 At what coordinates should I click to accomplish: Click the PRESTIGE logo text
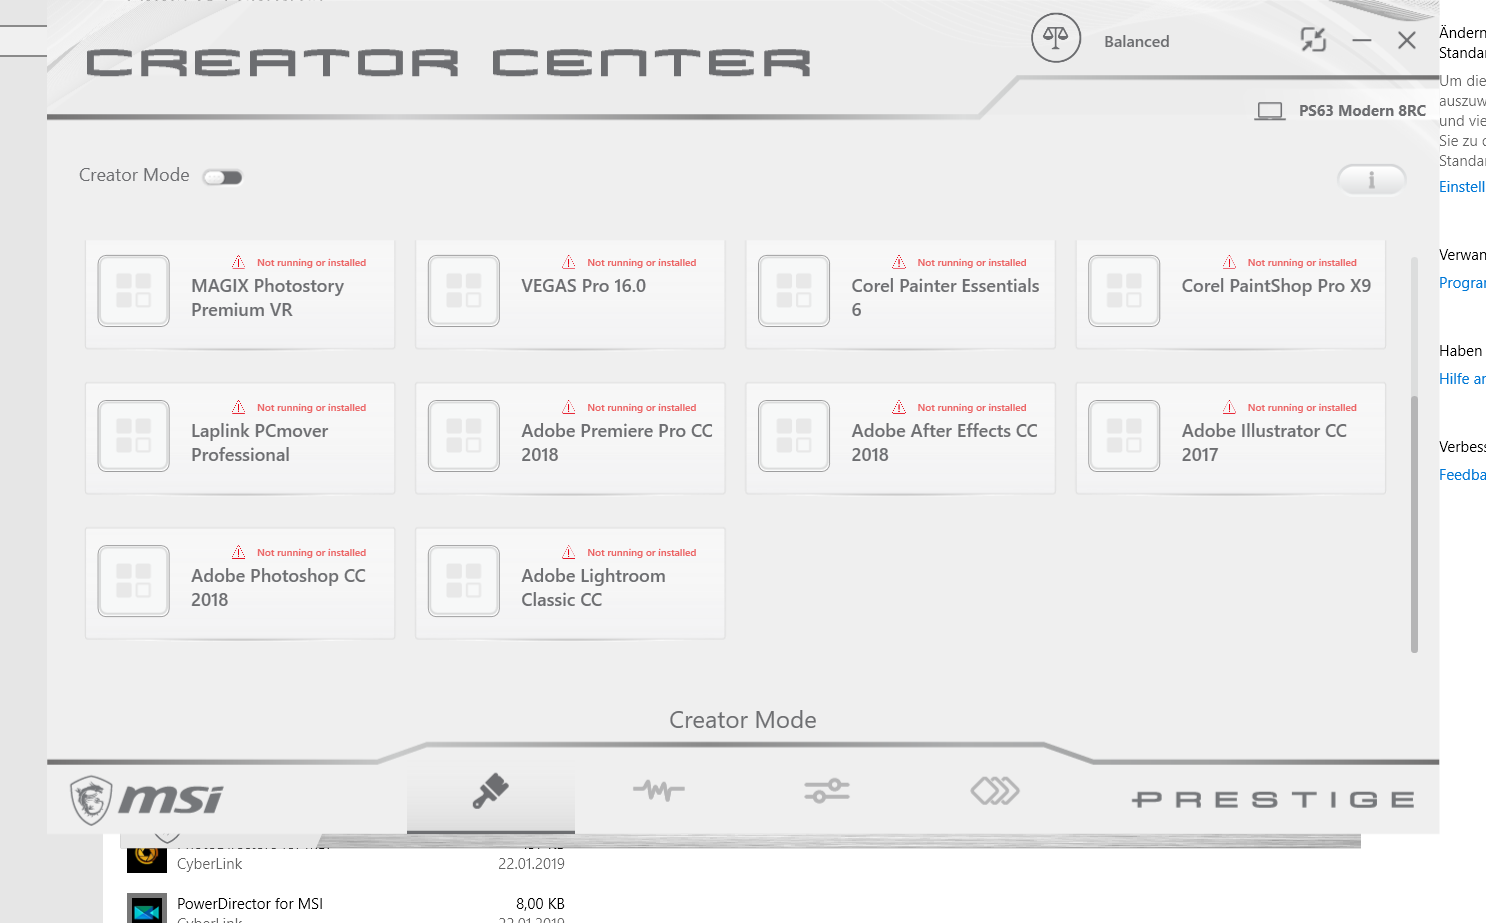tap(1273, 800)
